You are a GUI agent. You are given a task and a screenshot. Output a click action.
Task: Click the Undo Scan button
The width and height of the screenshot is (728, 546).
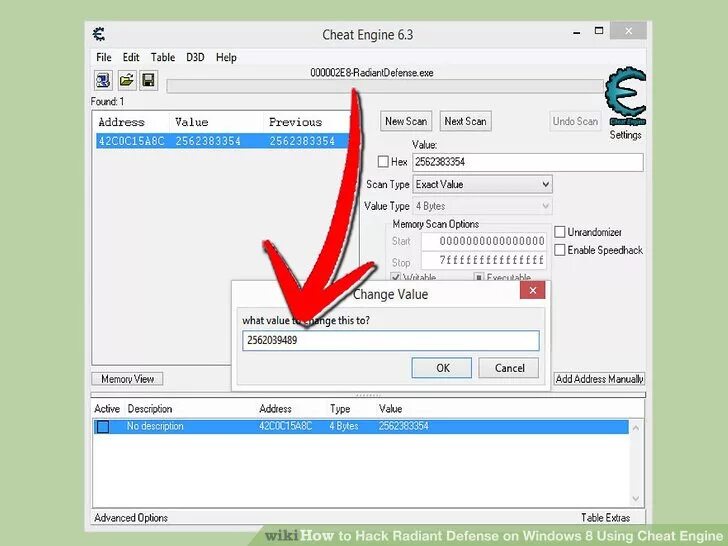pyautogui.click(x=575, y=121)
